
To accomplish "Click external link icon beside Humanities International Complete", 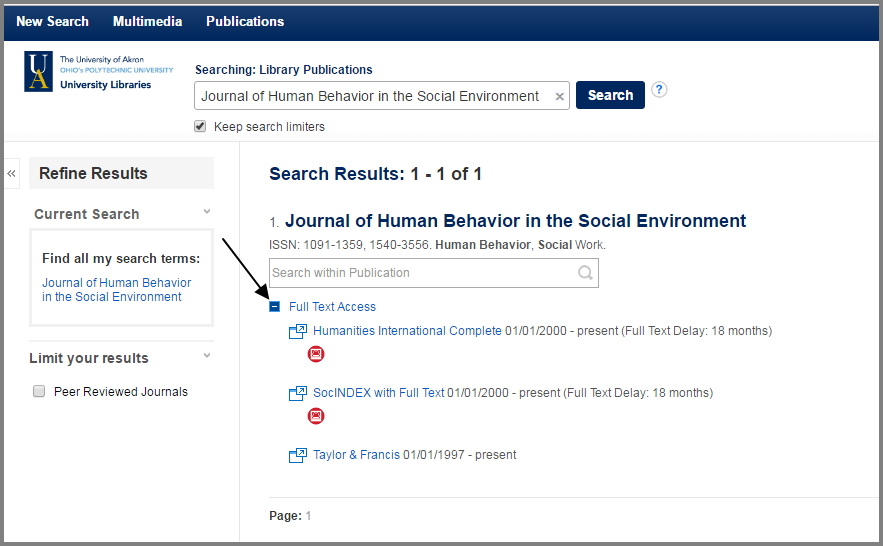I will [298, 331].
